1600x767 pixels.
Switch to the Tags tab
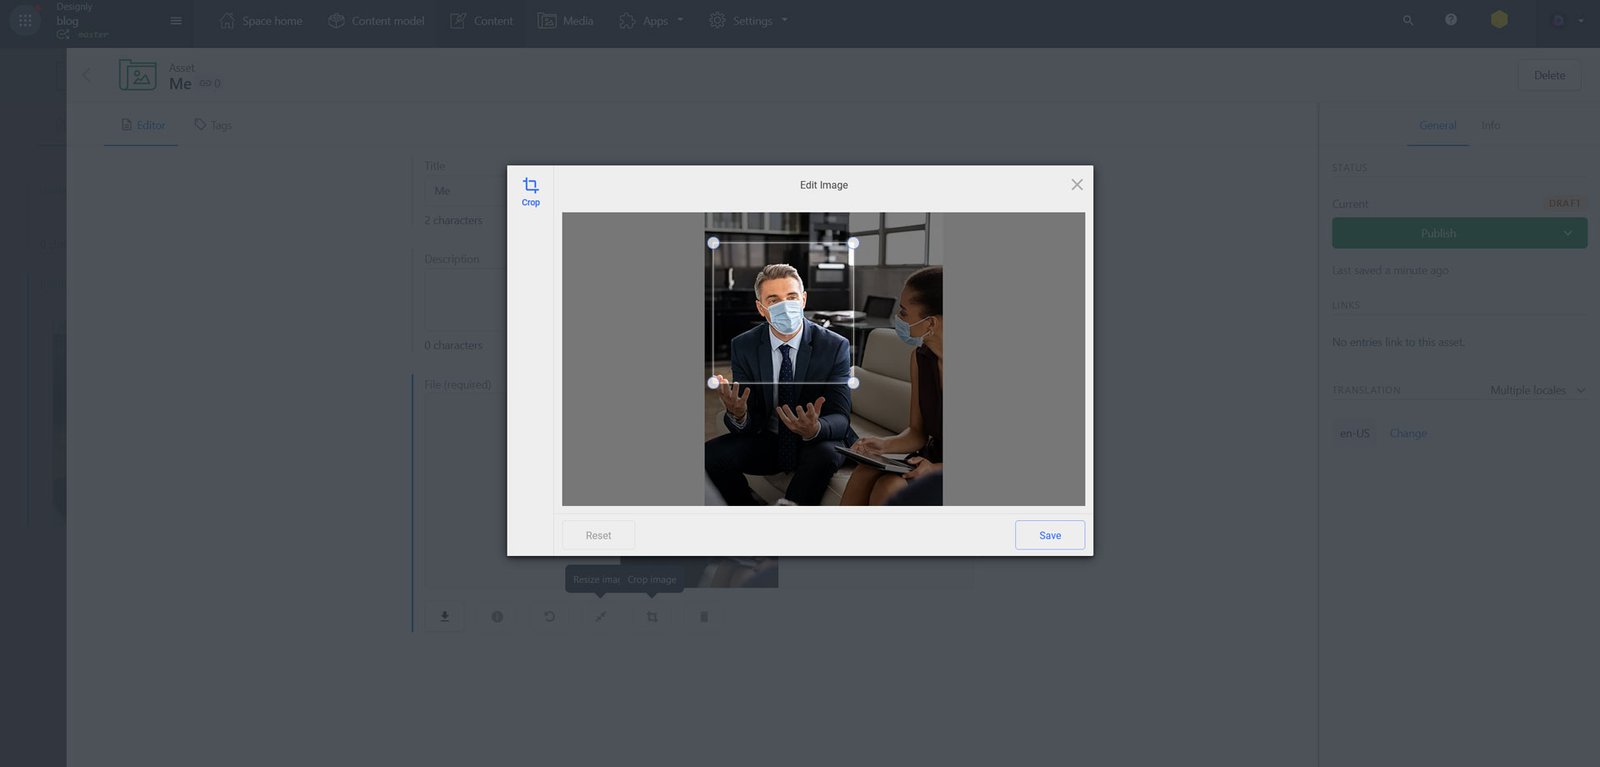point(213,125)
